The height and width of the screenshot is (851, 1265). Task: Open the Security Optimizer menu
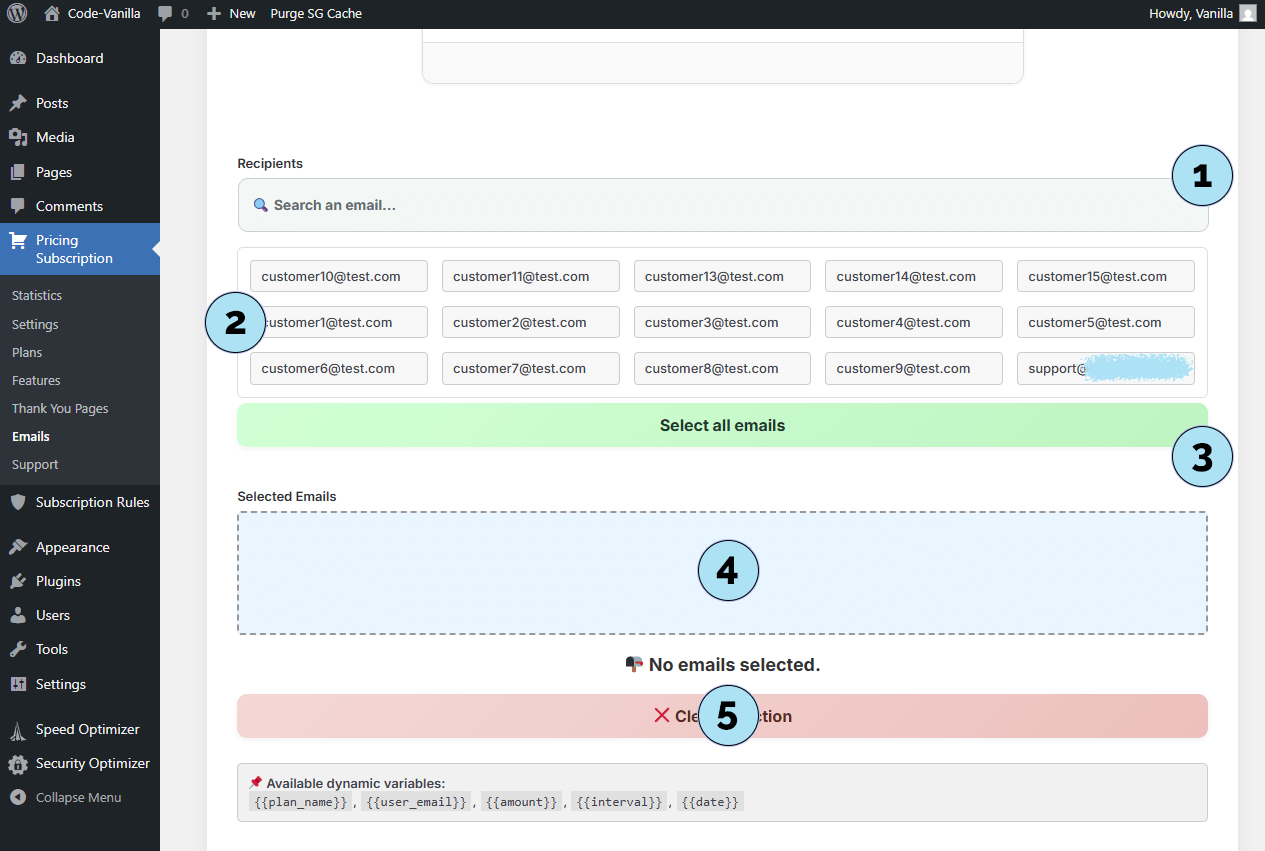click(x=92, y=763)
